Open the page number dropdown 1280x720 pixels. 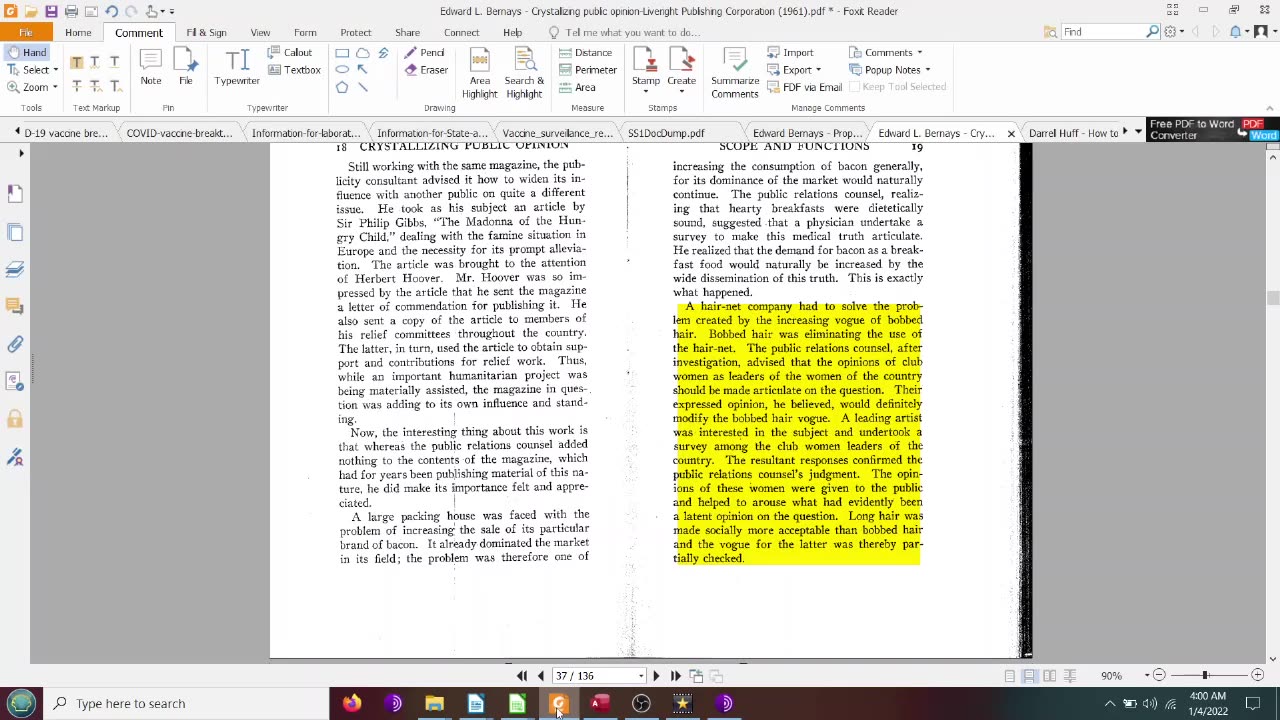point(641,676)
